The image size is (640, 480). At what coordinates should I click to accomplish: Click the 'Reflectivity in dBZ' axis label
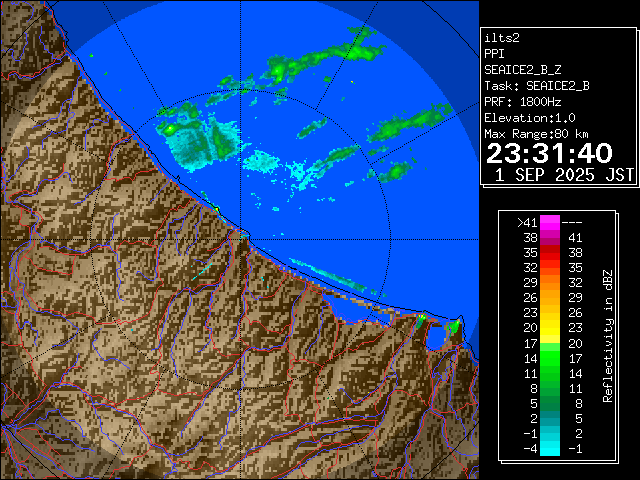click(x=607, y=335)
